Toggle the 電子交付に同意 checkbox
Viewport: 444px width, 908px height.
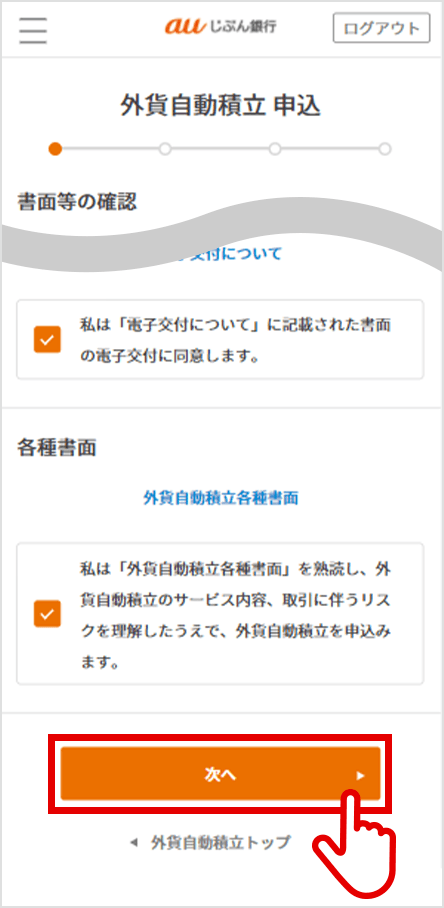click(47, 340)
